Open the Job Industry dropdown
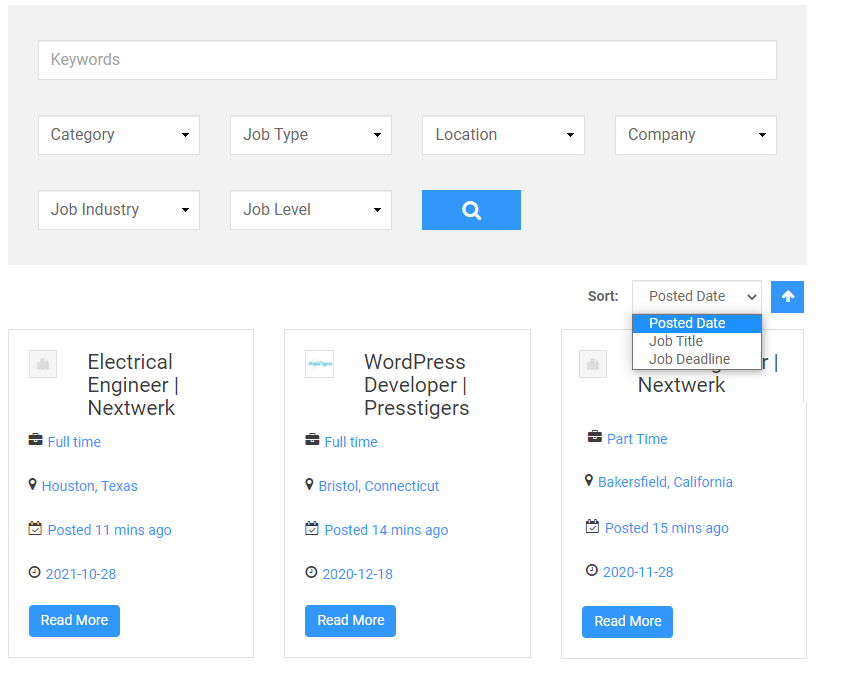 [119, 210]
